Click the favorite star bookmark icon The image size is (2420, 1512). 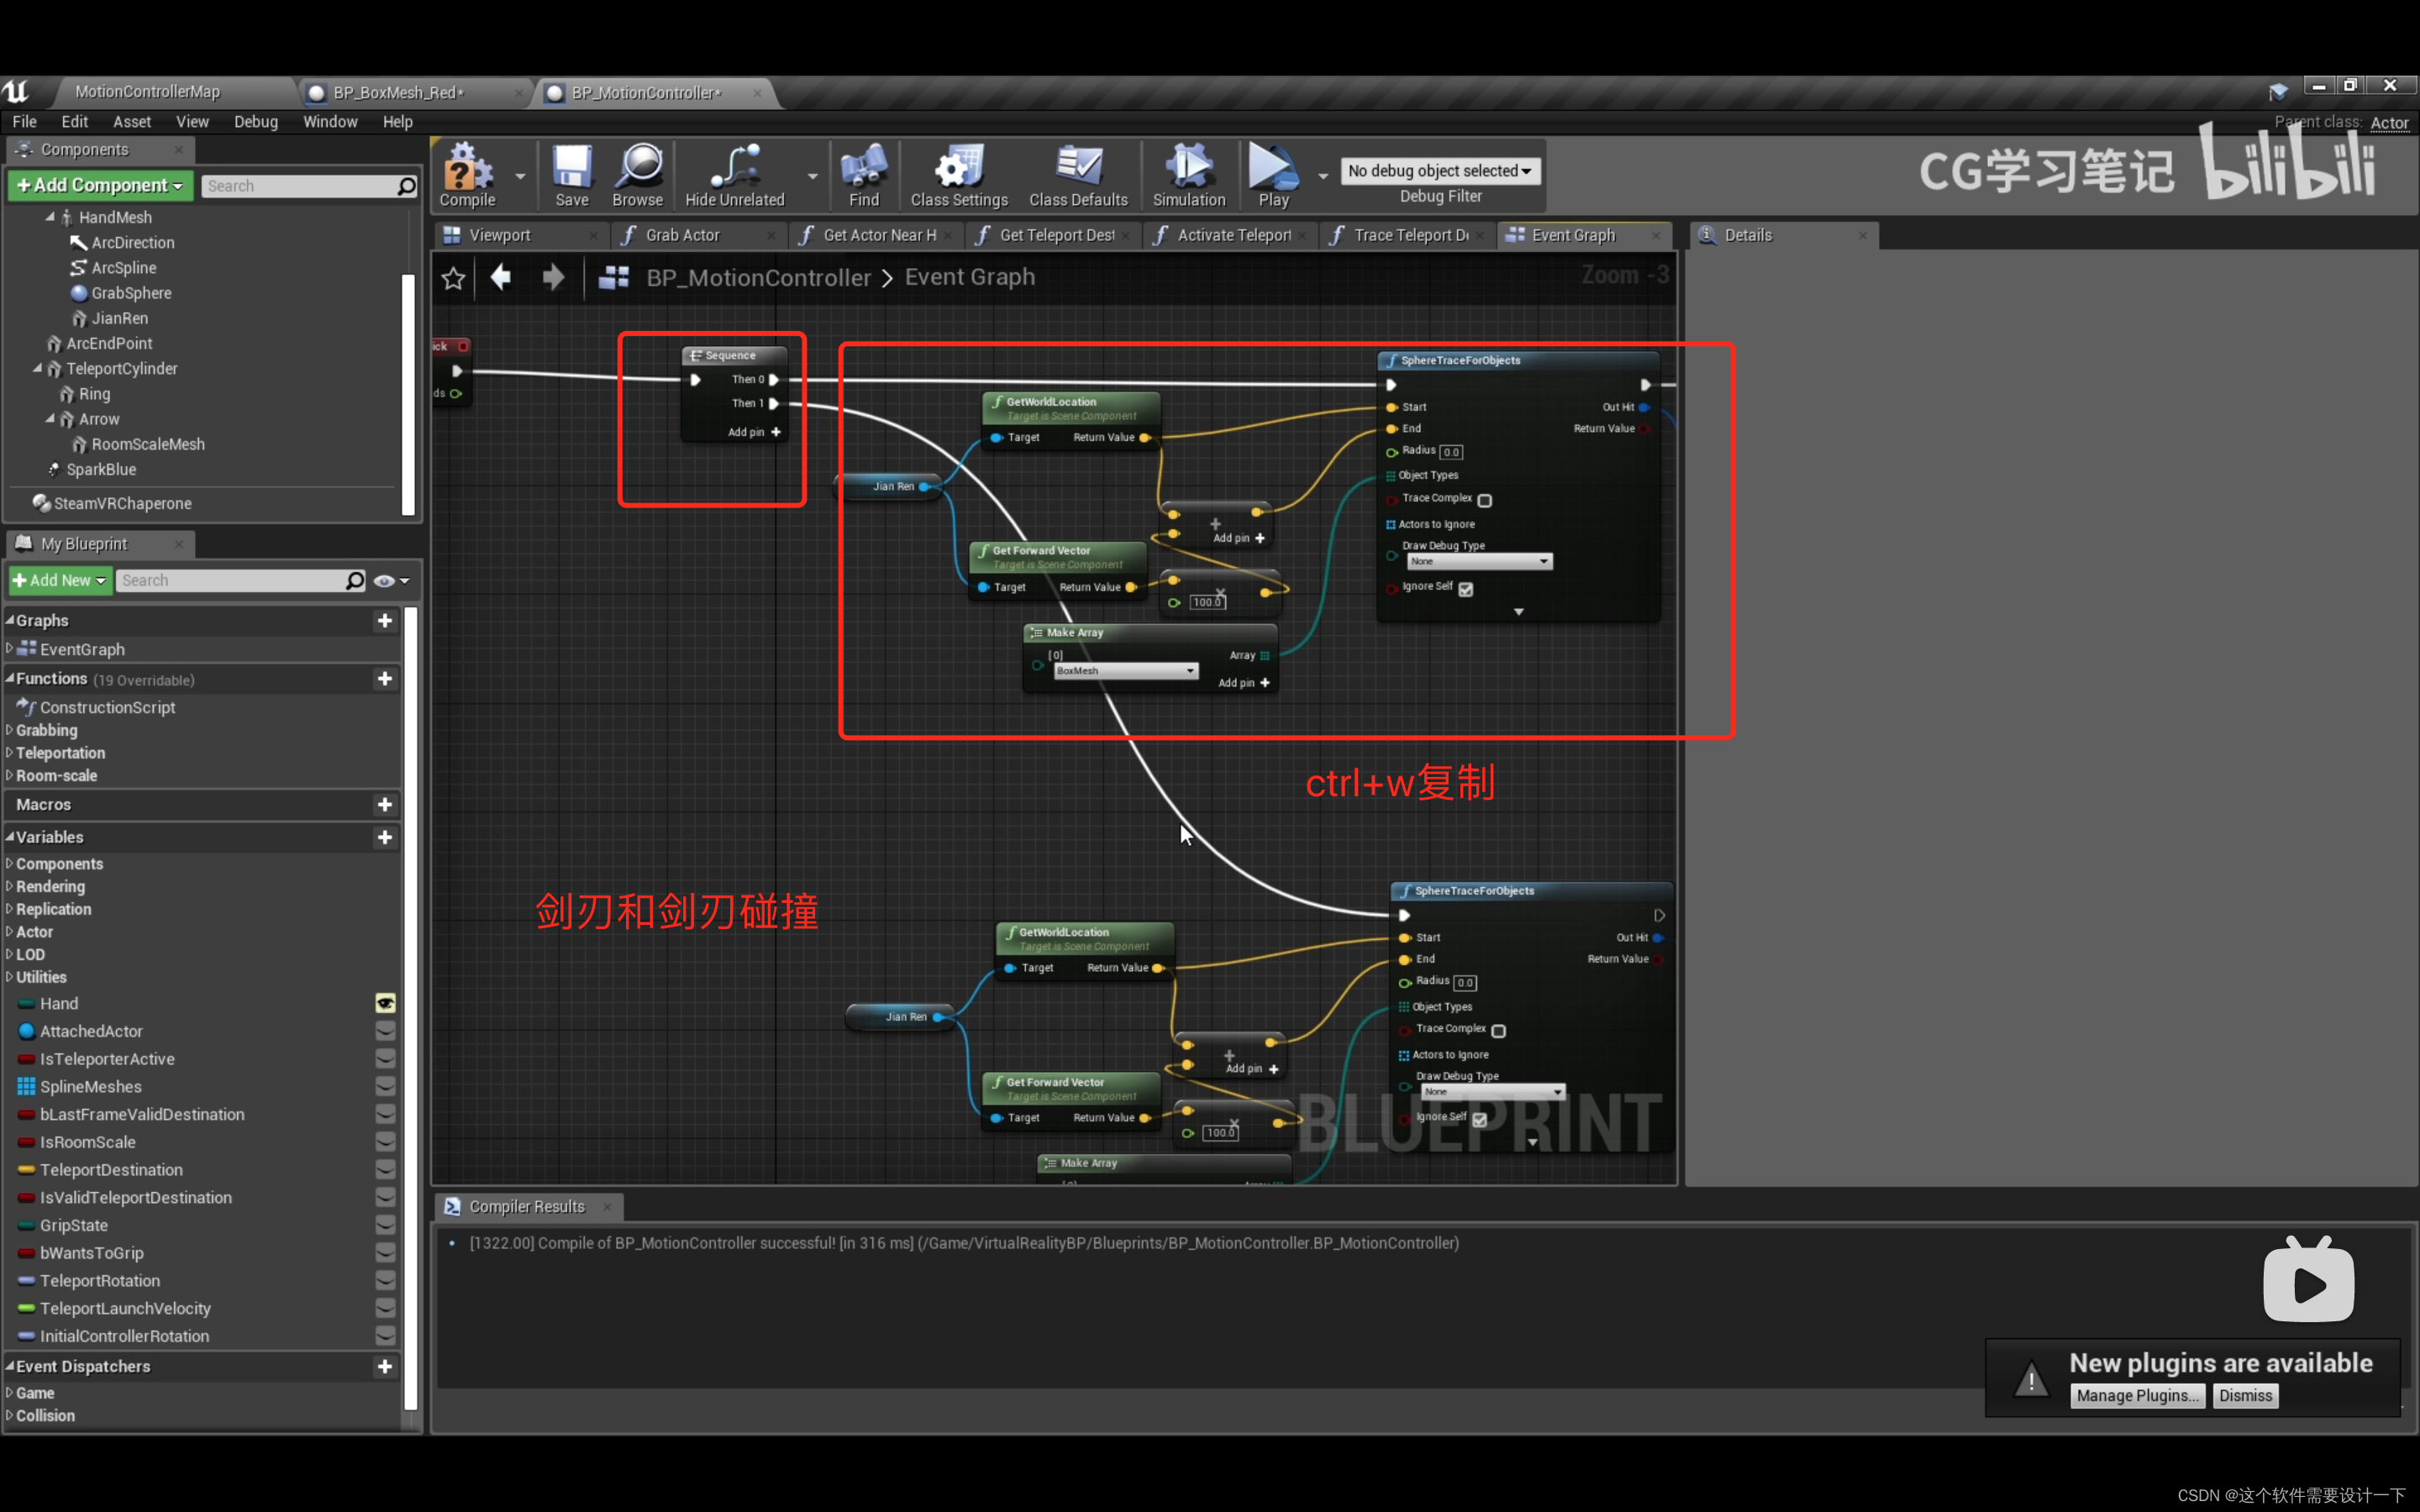pos(453,278)
